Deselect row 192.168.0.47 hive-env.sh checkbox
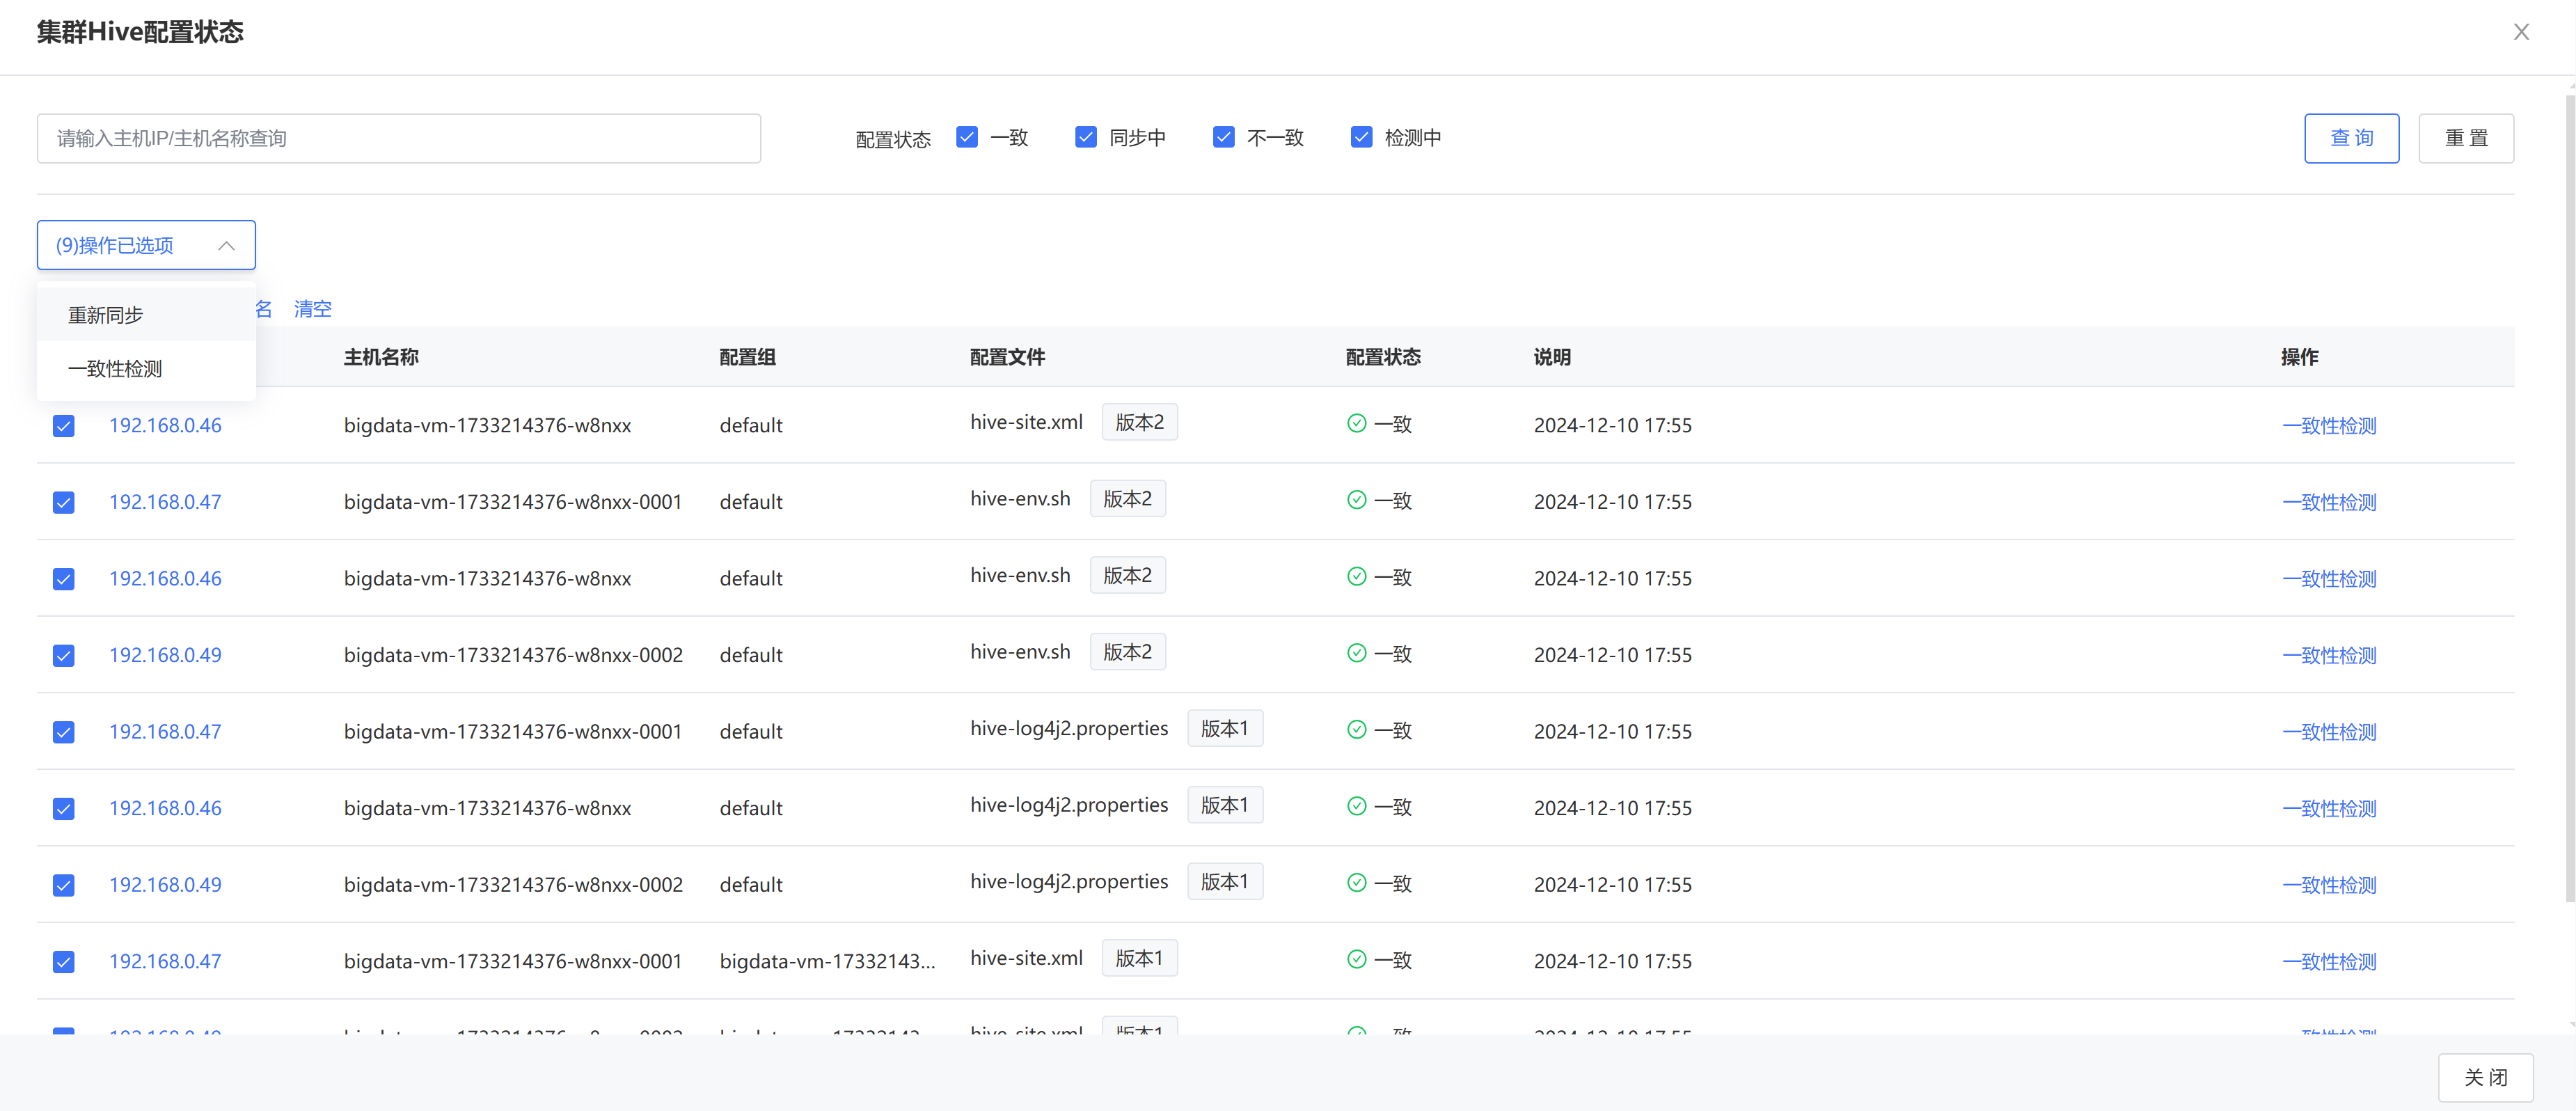 [63, 502]
